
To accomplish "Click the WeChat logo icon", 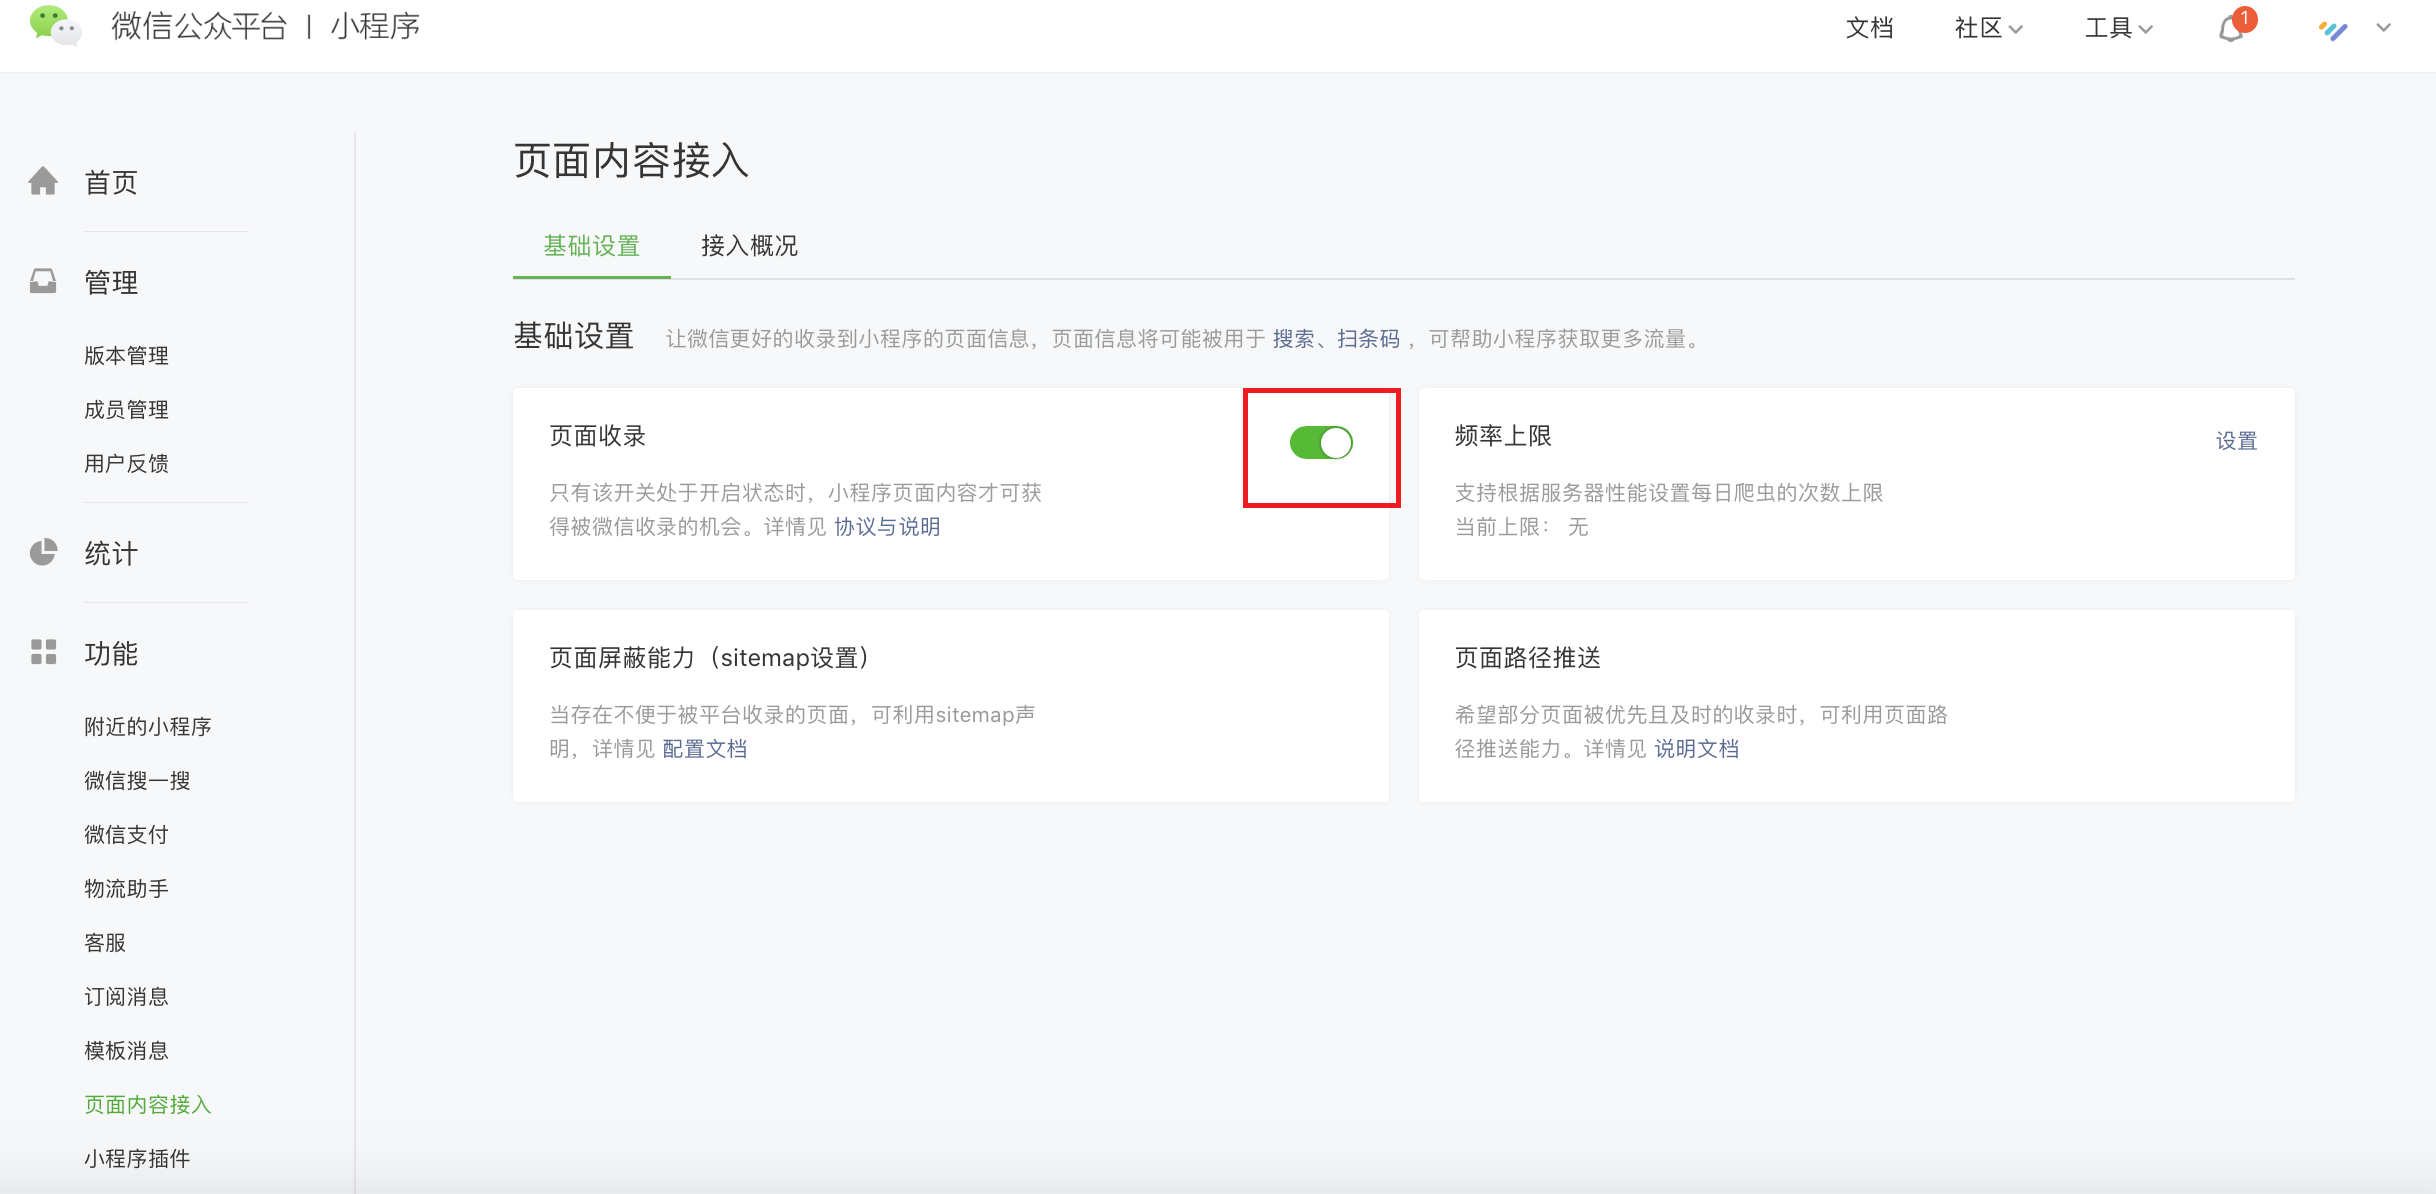I will tap(54, 26).
